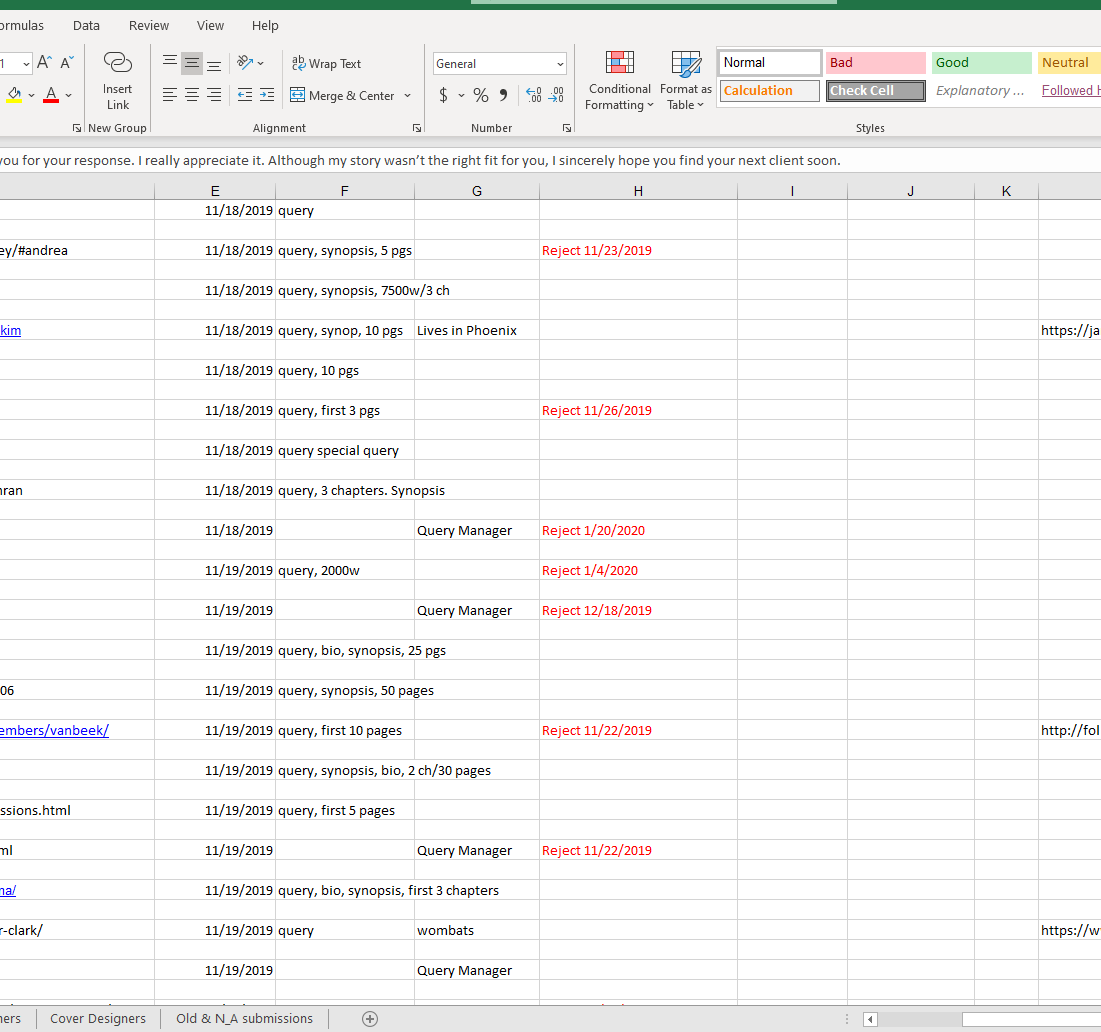
Task: Click Merge & Center
Action: [342, 95]
